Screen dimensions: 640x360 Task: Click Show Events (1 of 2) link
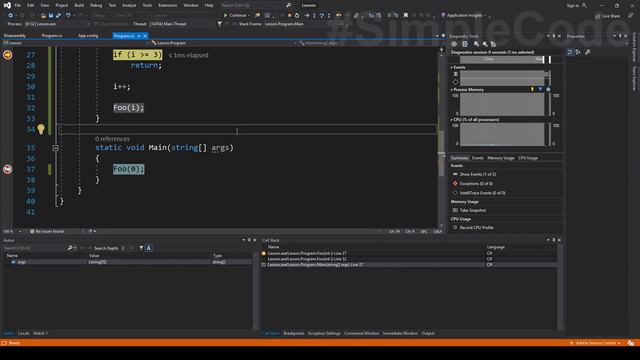pyautogui.click(x=478, y=174)
